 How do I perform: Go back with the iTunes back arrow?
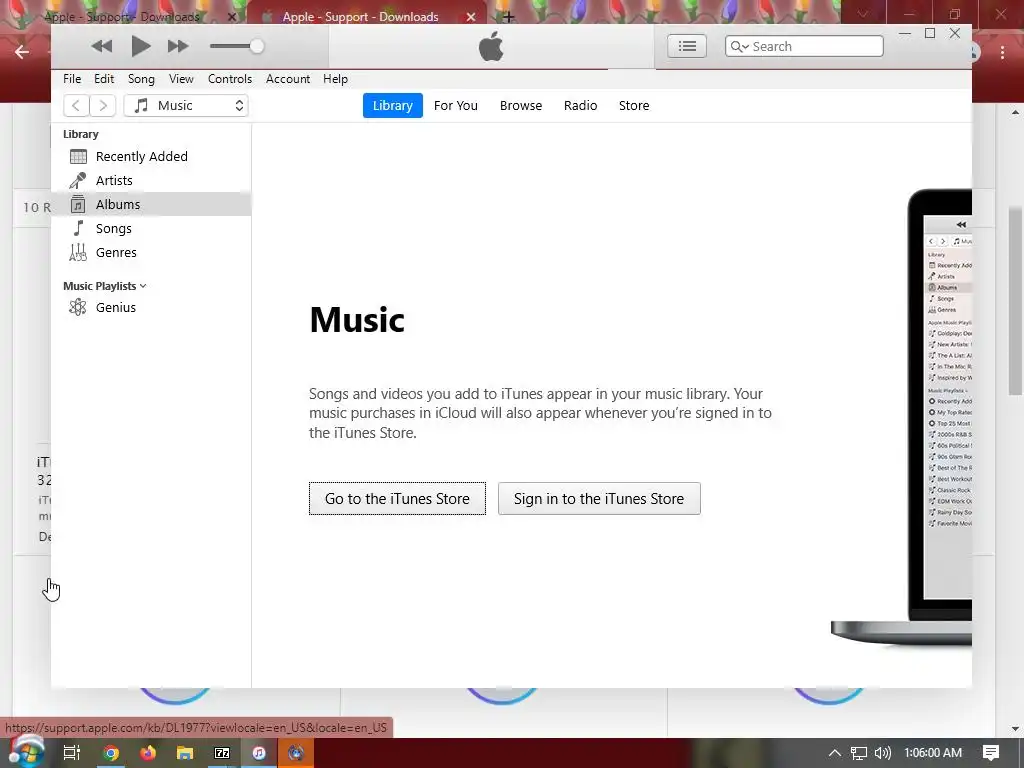(x=76, y=106)
